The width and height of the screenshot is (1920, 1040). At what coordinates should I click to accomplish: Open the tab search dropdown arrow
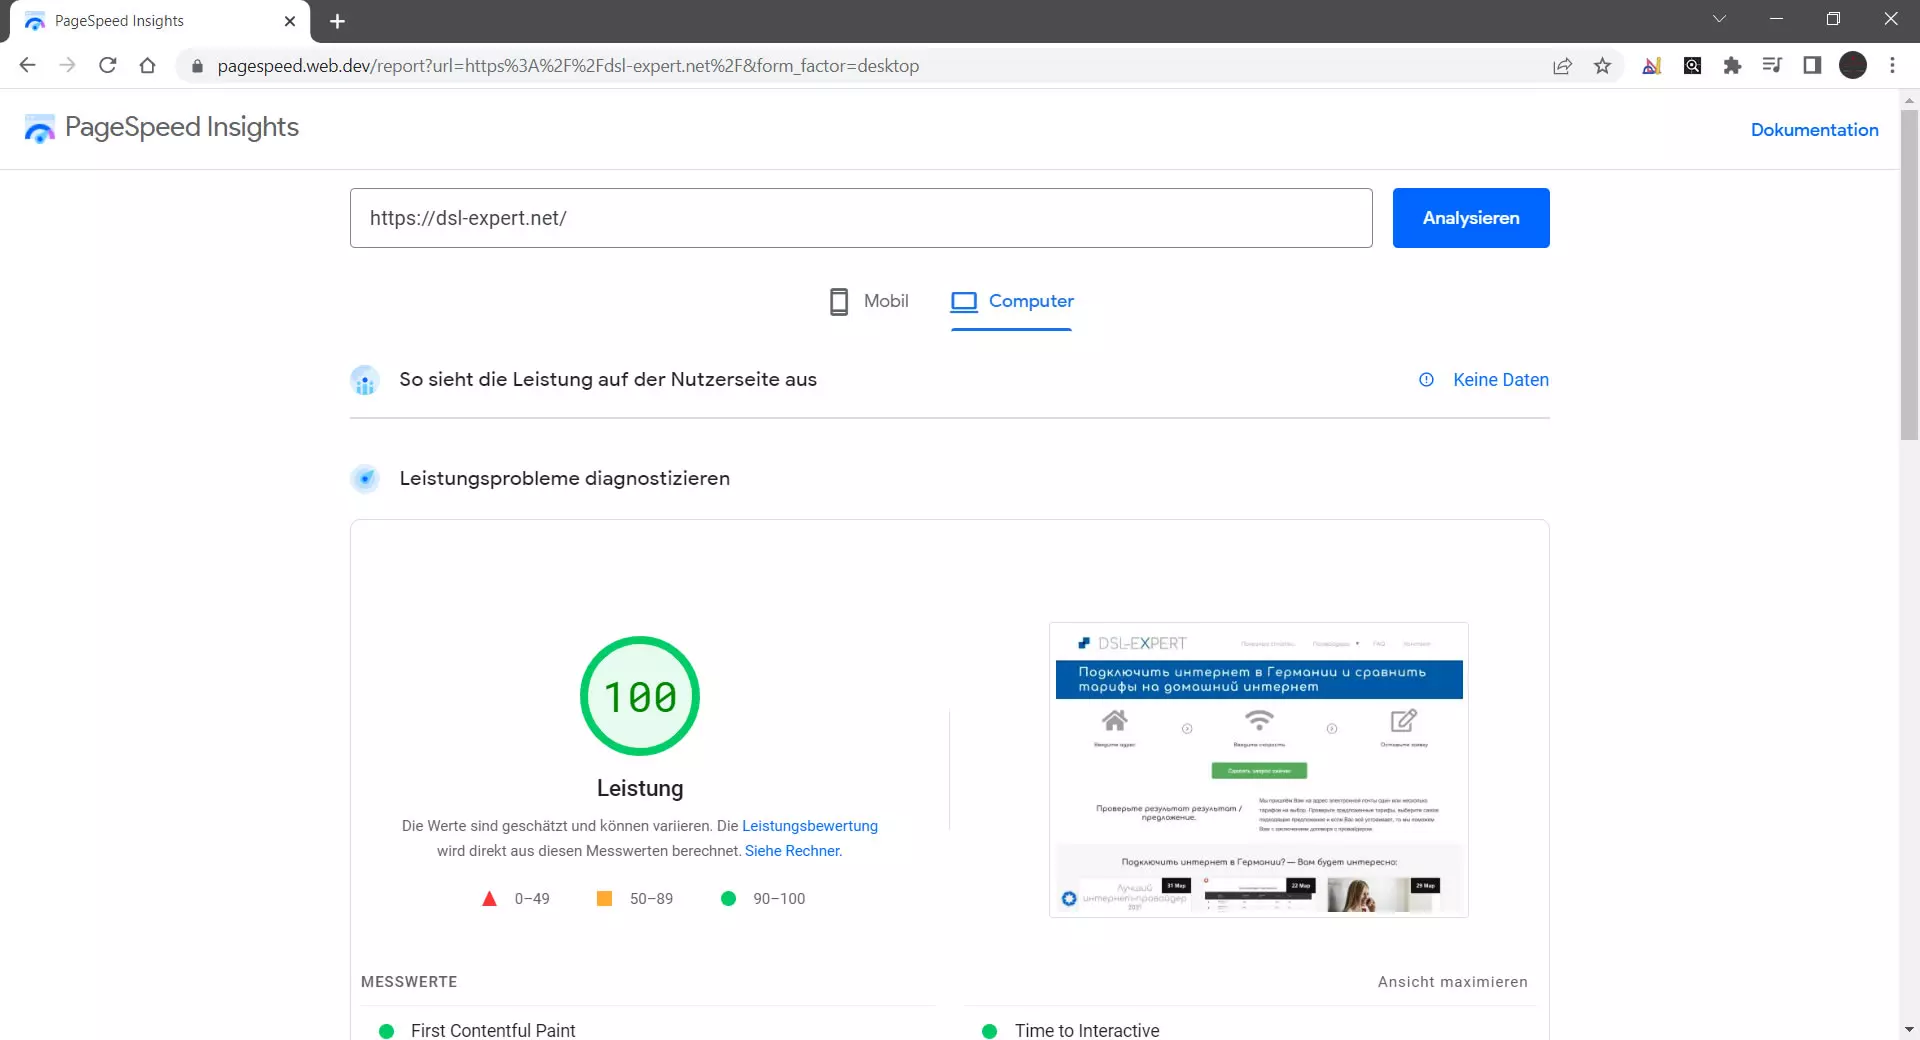(1719, 19)
